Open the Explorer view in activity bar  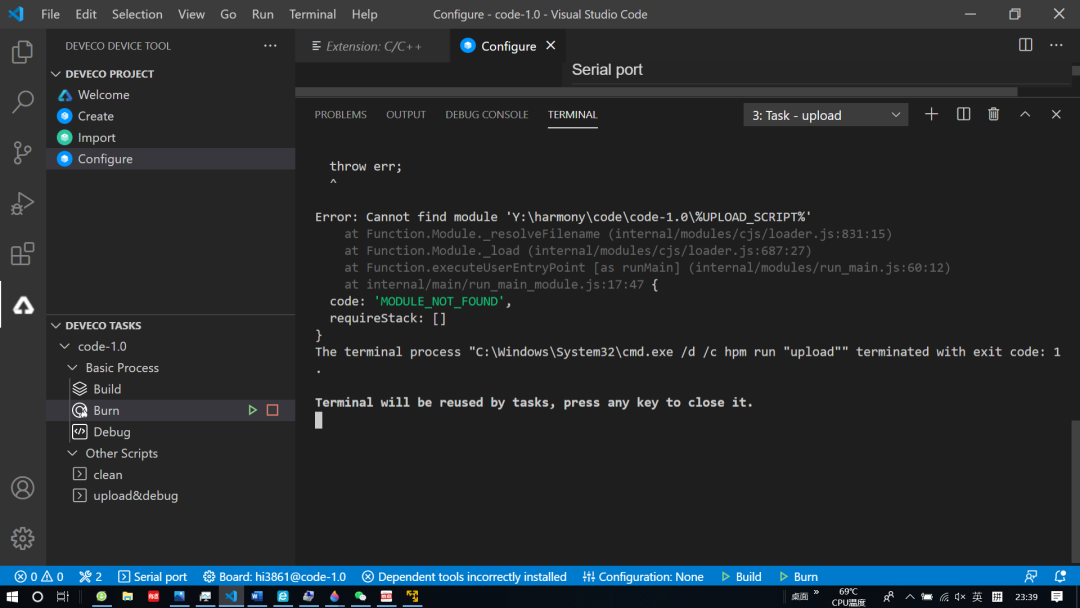tap(22, 52)
